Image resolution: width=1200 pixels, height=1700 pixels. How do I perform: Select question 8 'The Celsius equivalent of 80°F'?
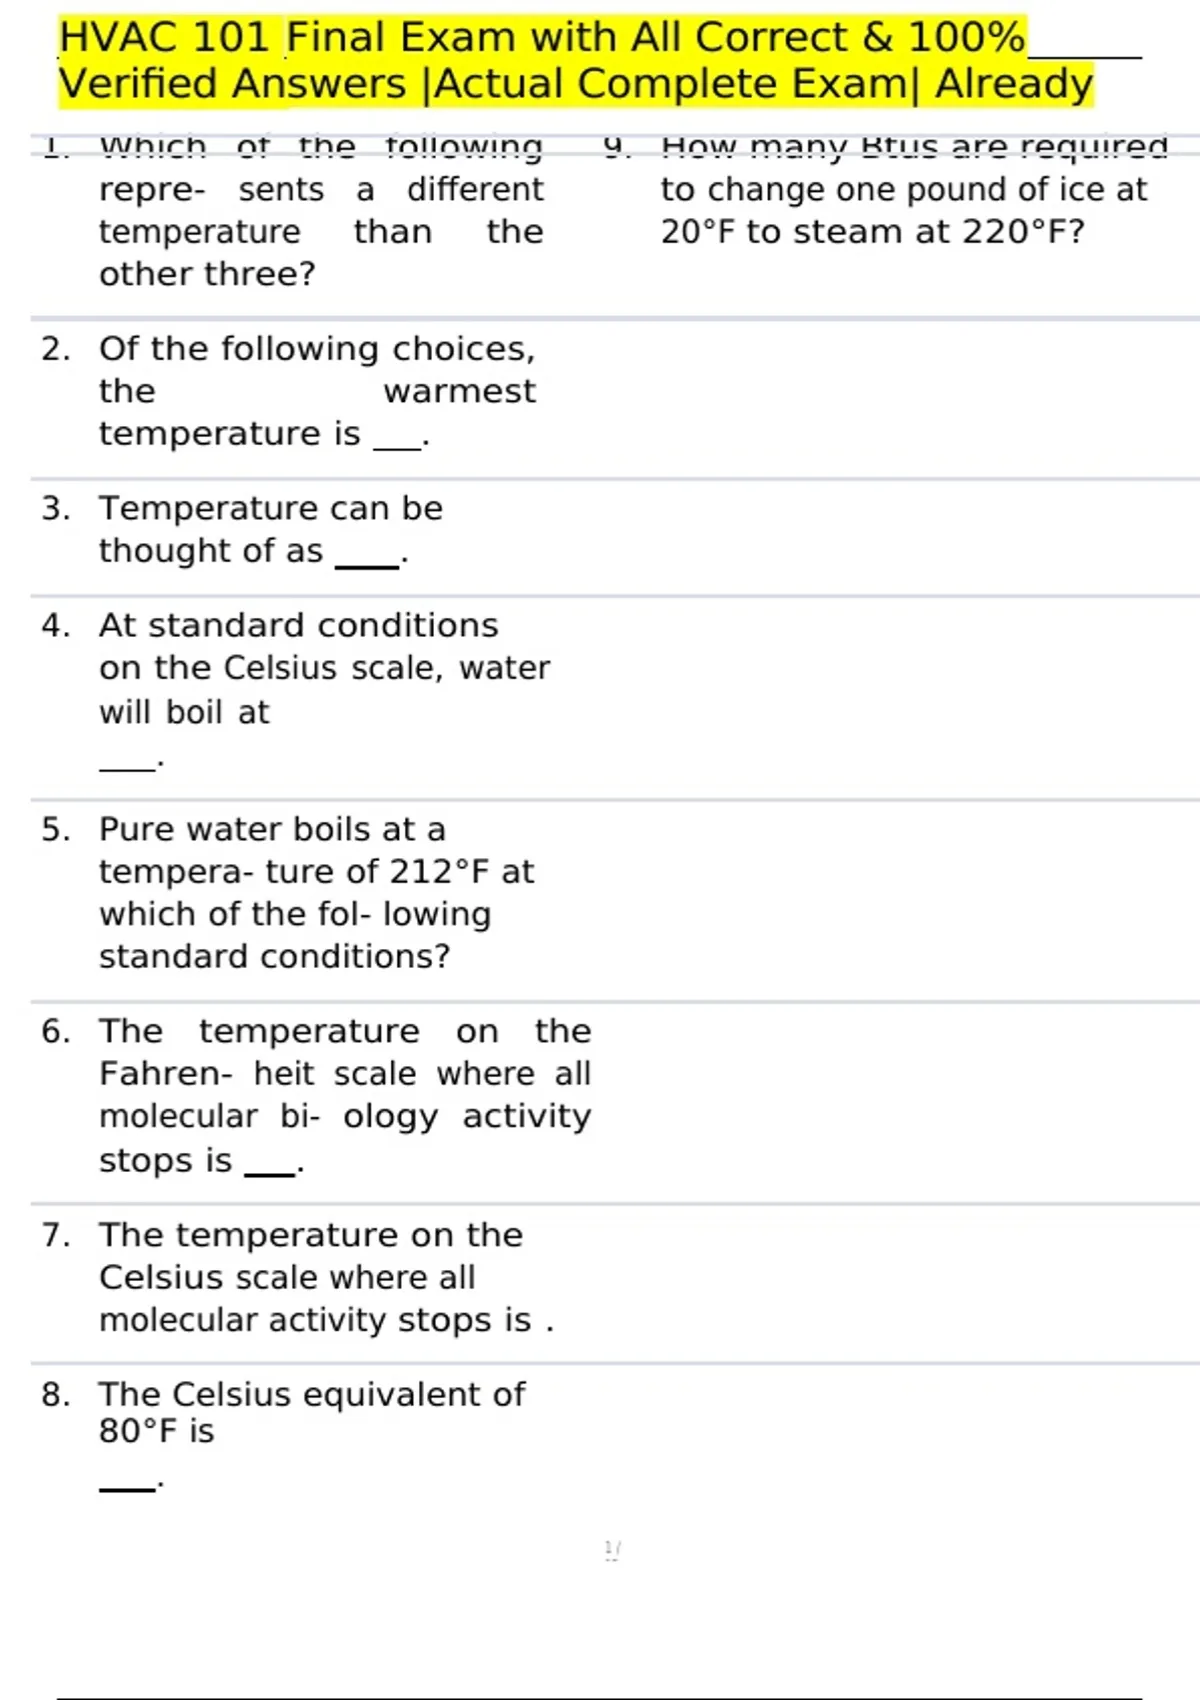pos(311,1411)
